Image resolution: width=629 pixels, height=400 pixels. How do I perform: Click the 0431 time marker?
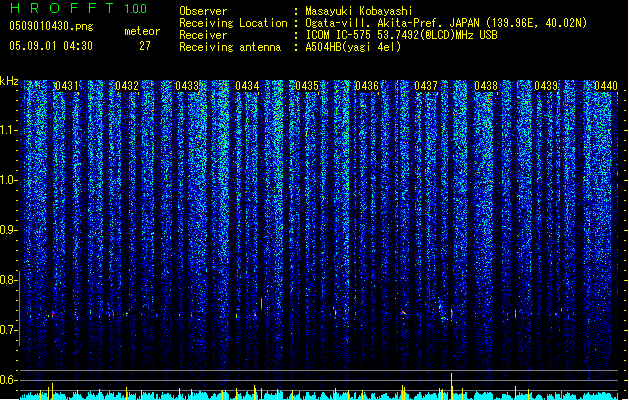[x=67, y=86]
